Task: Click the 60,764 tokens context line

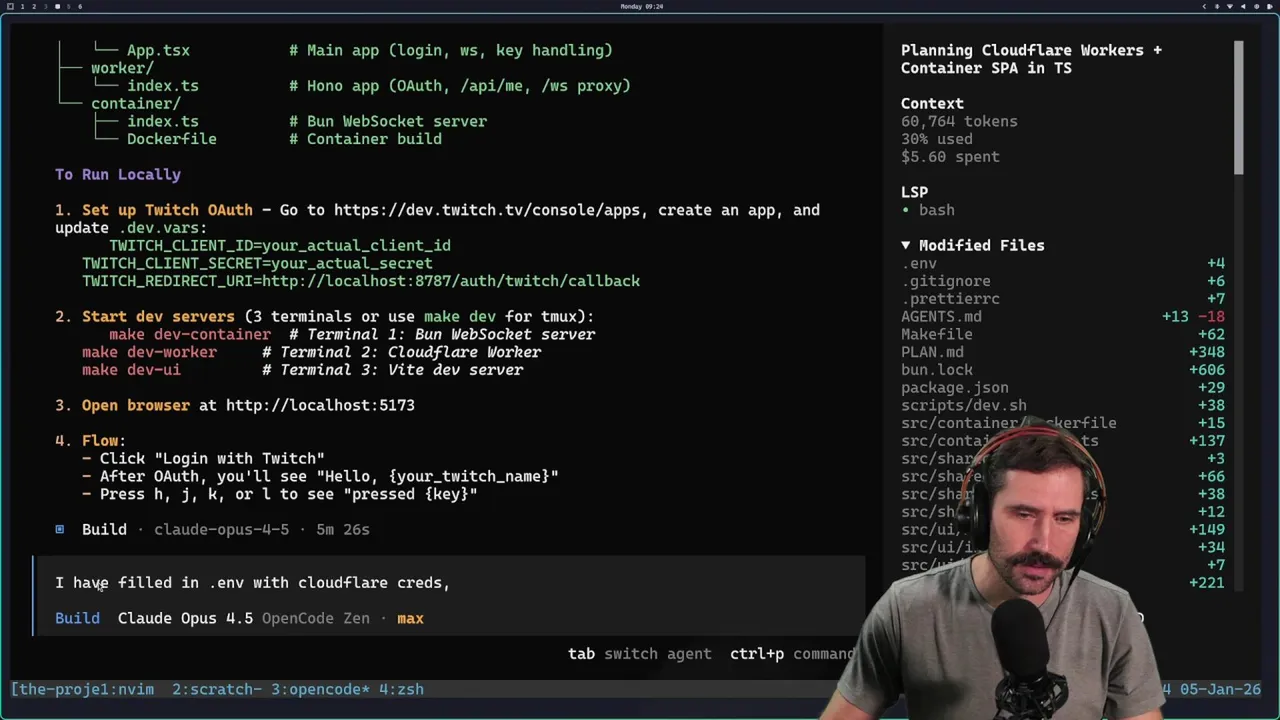Action: [x=959, y=121]
